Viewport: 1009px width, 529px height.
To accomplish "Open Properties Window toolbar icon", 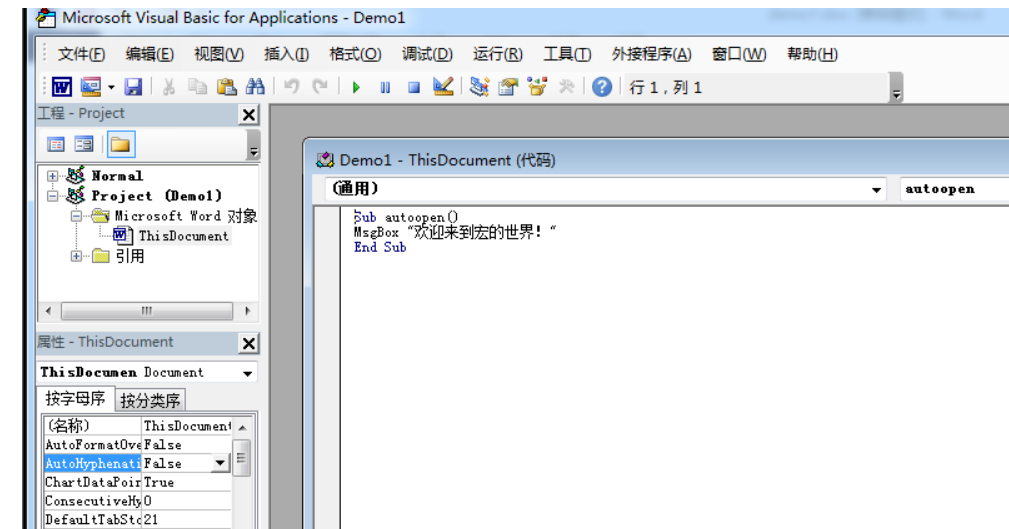I will click(508, 87).
